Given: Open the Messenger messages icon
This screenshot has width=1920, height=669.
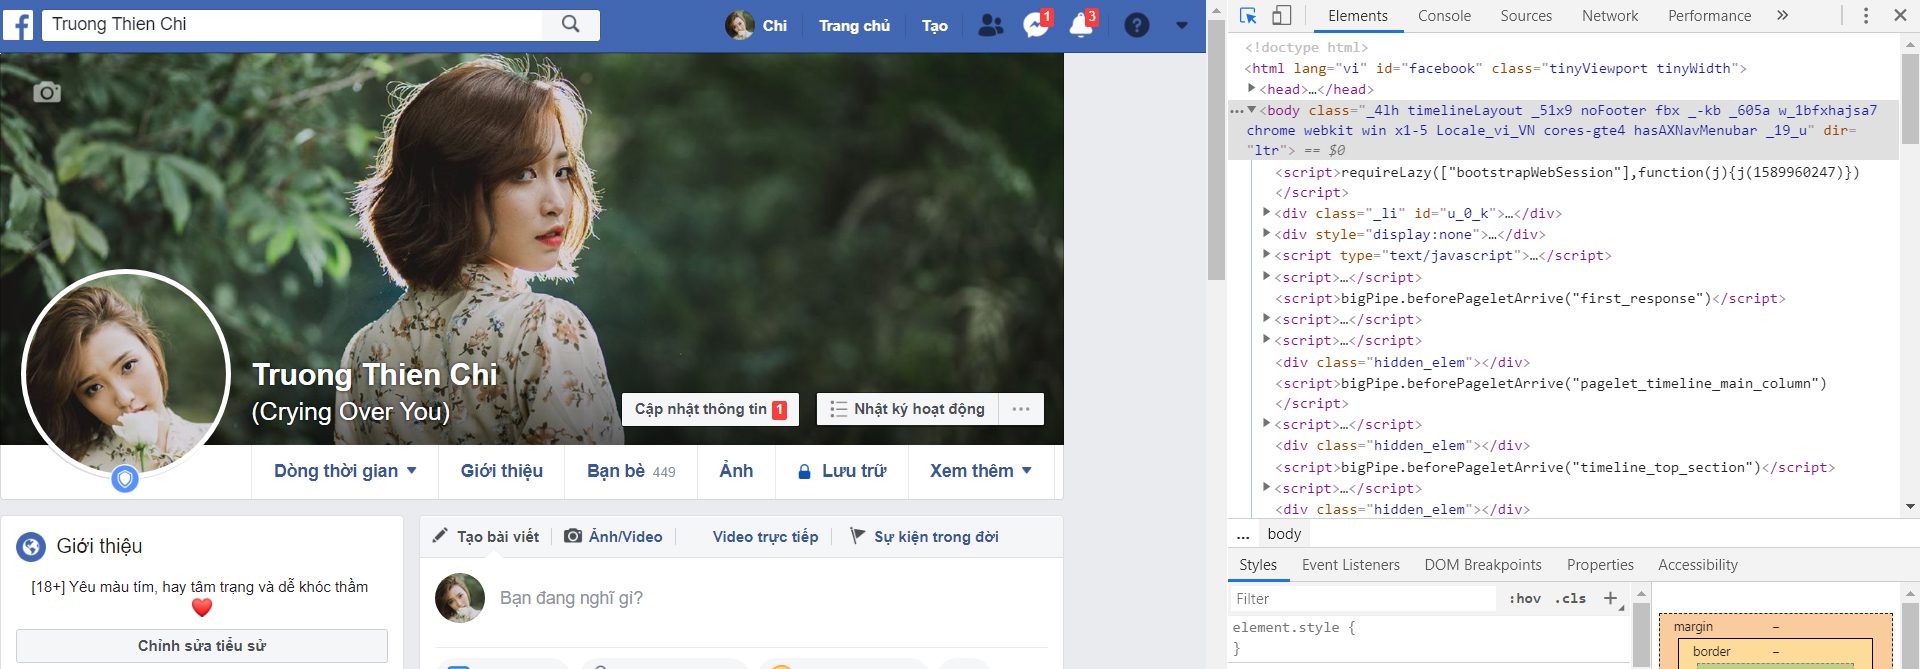Looking at the screenshot, I should click(x=1036, y=25).
